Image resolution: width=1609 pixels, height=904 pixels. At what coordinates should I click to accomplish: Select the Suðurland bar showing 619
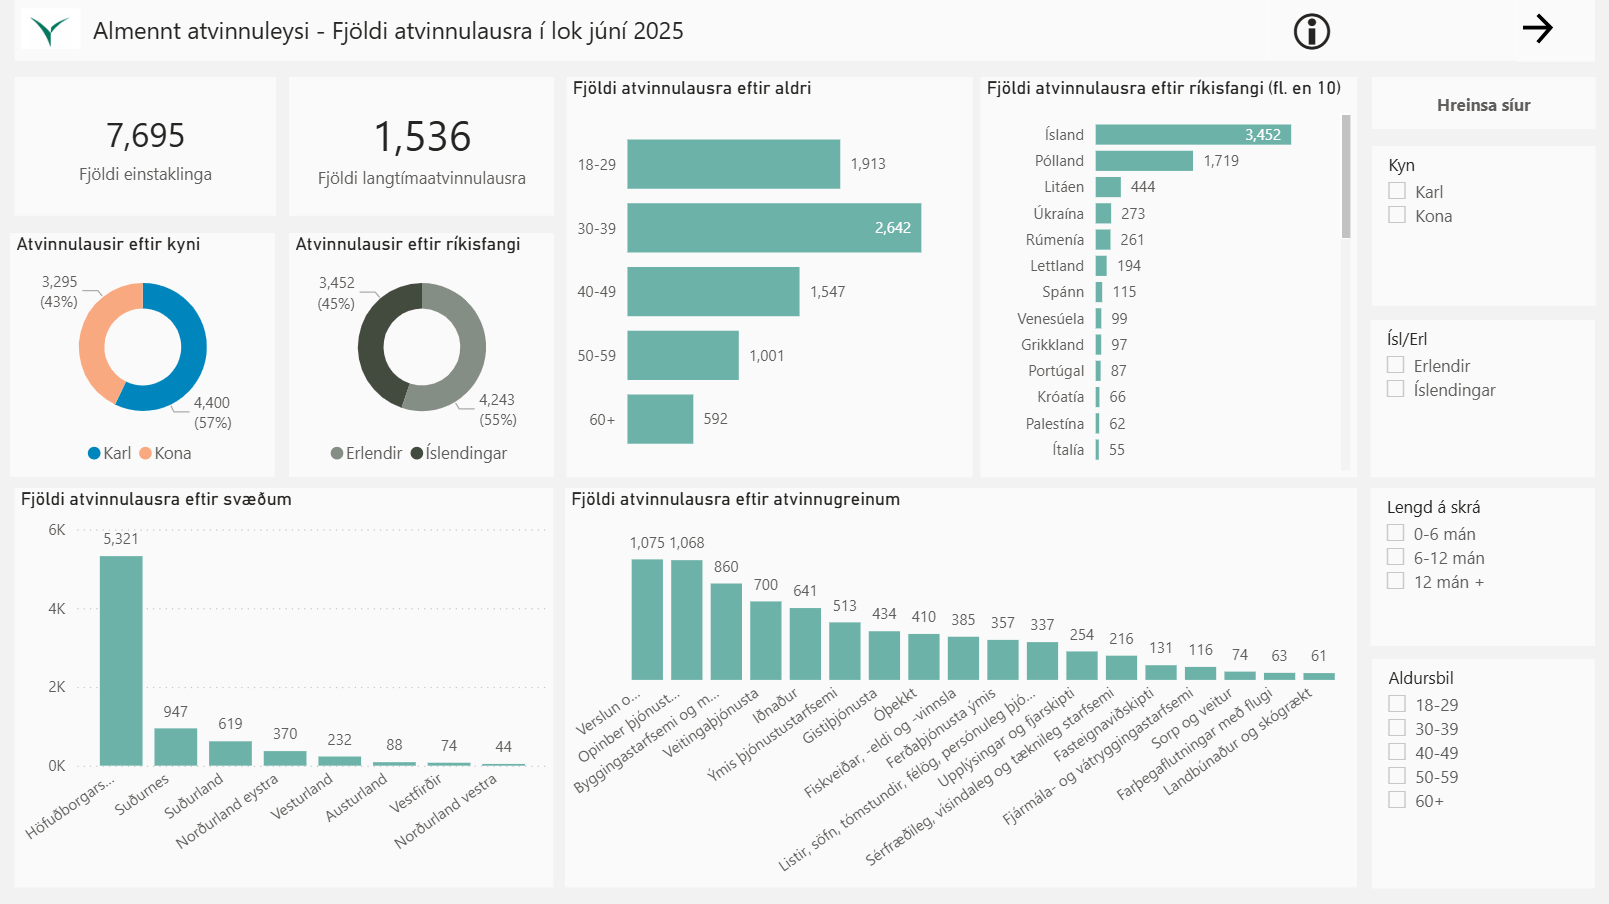click(x=230, y=754)
